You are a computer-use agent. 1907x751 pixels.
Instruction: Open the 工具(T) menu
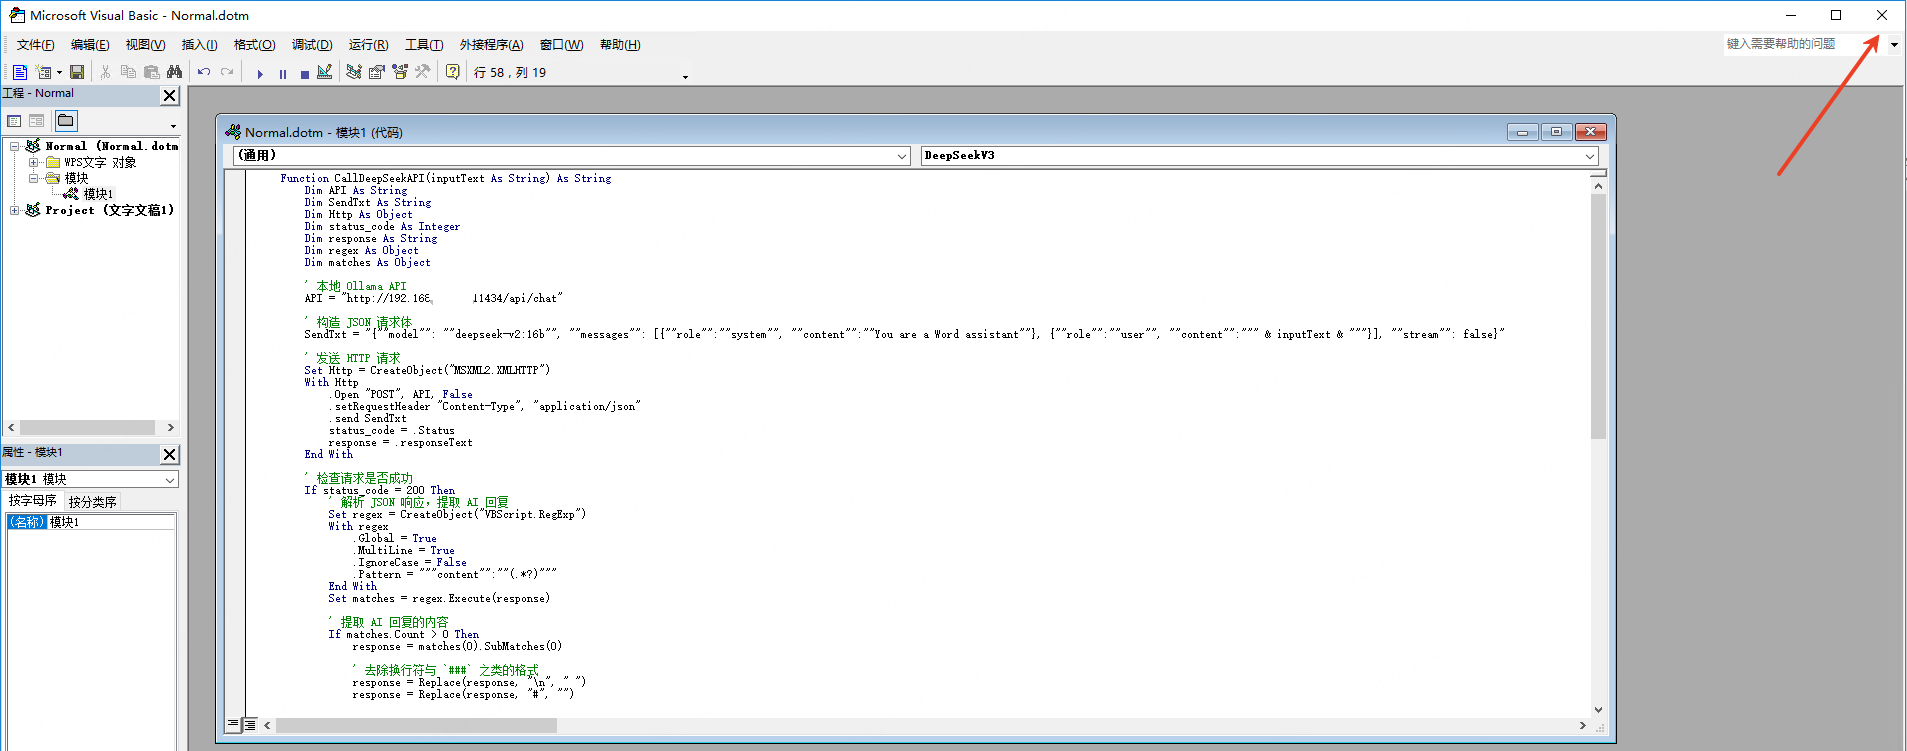(x=424, y=45)
